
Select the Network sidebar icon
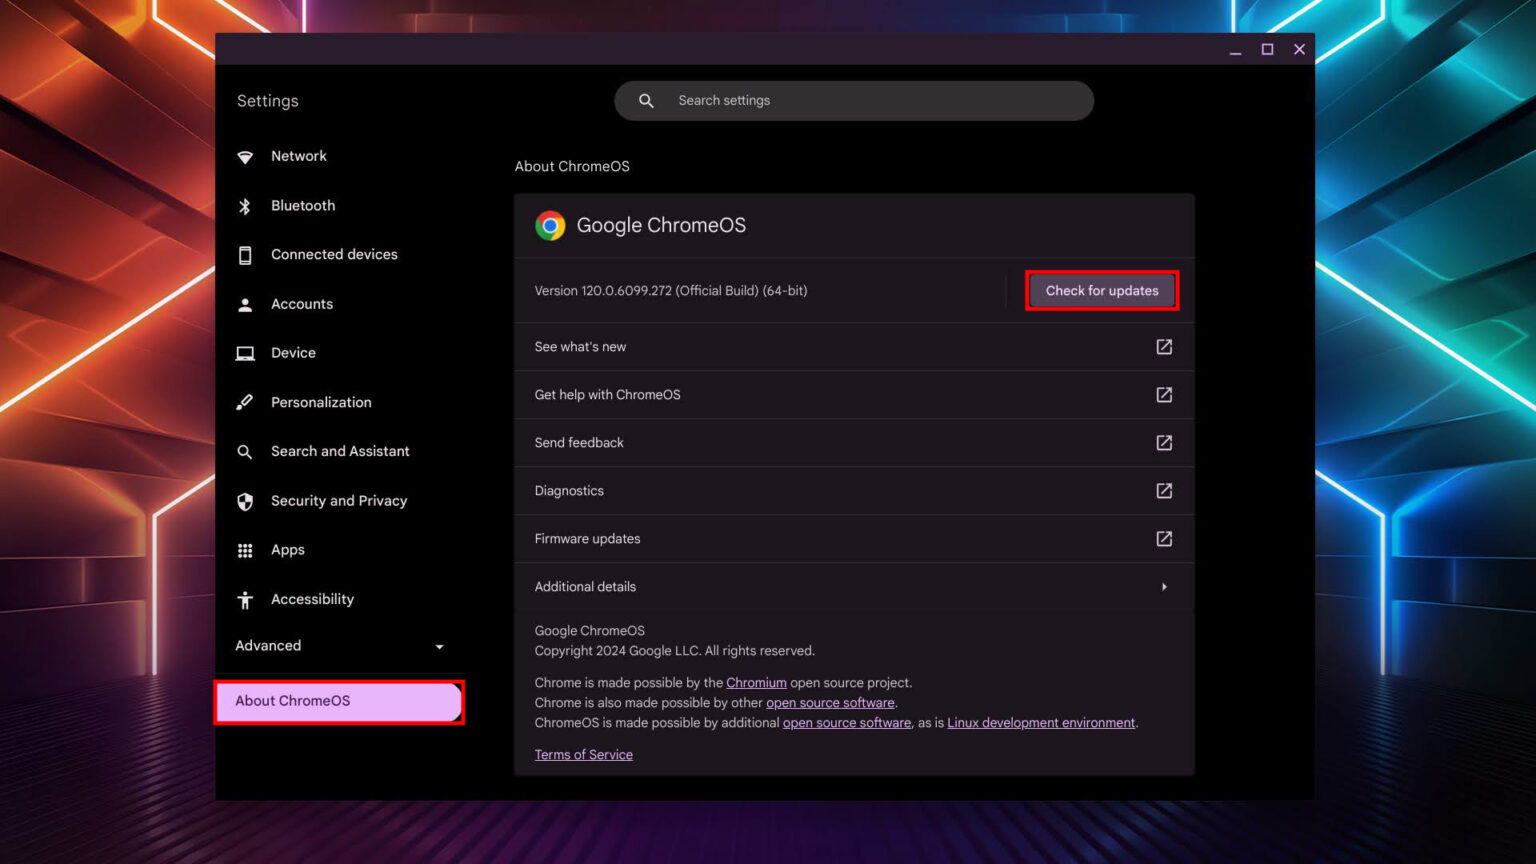click(x=245, y=156)
